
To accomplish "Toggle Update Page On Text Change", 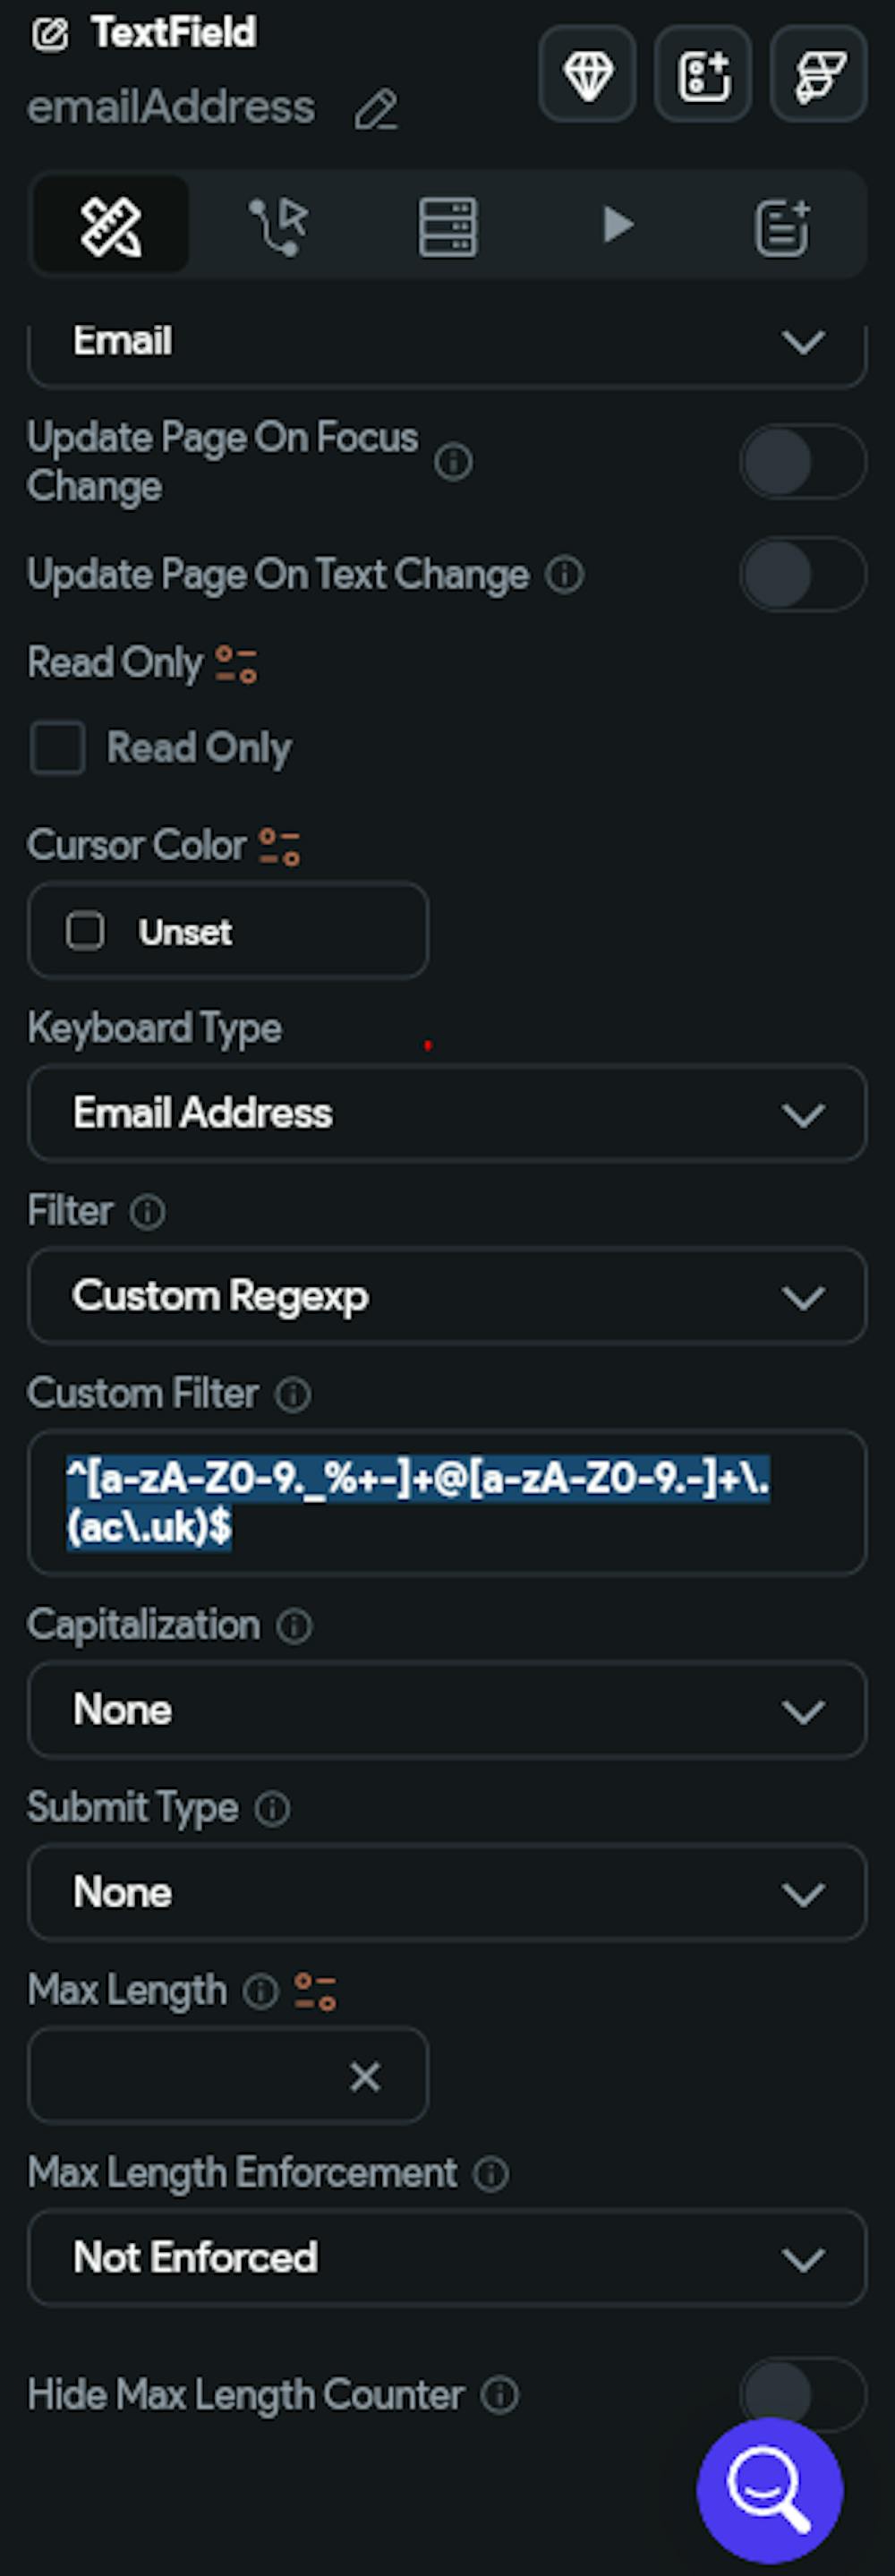I will pyautogui.click(x=801, y=574).
